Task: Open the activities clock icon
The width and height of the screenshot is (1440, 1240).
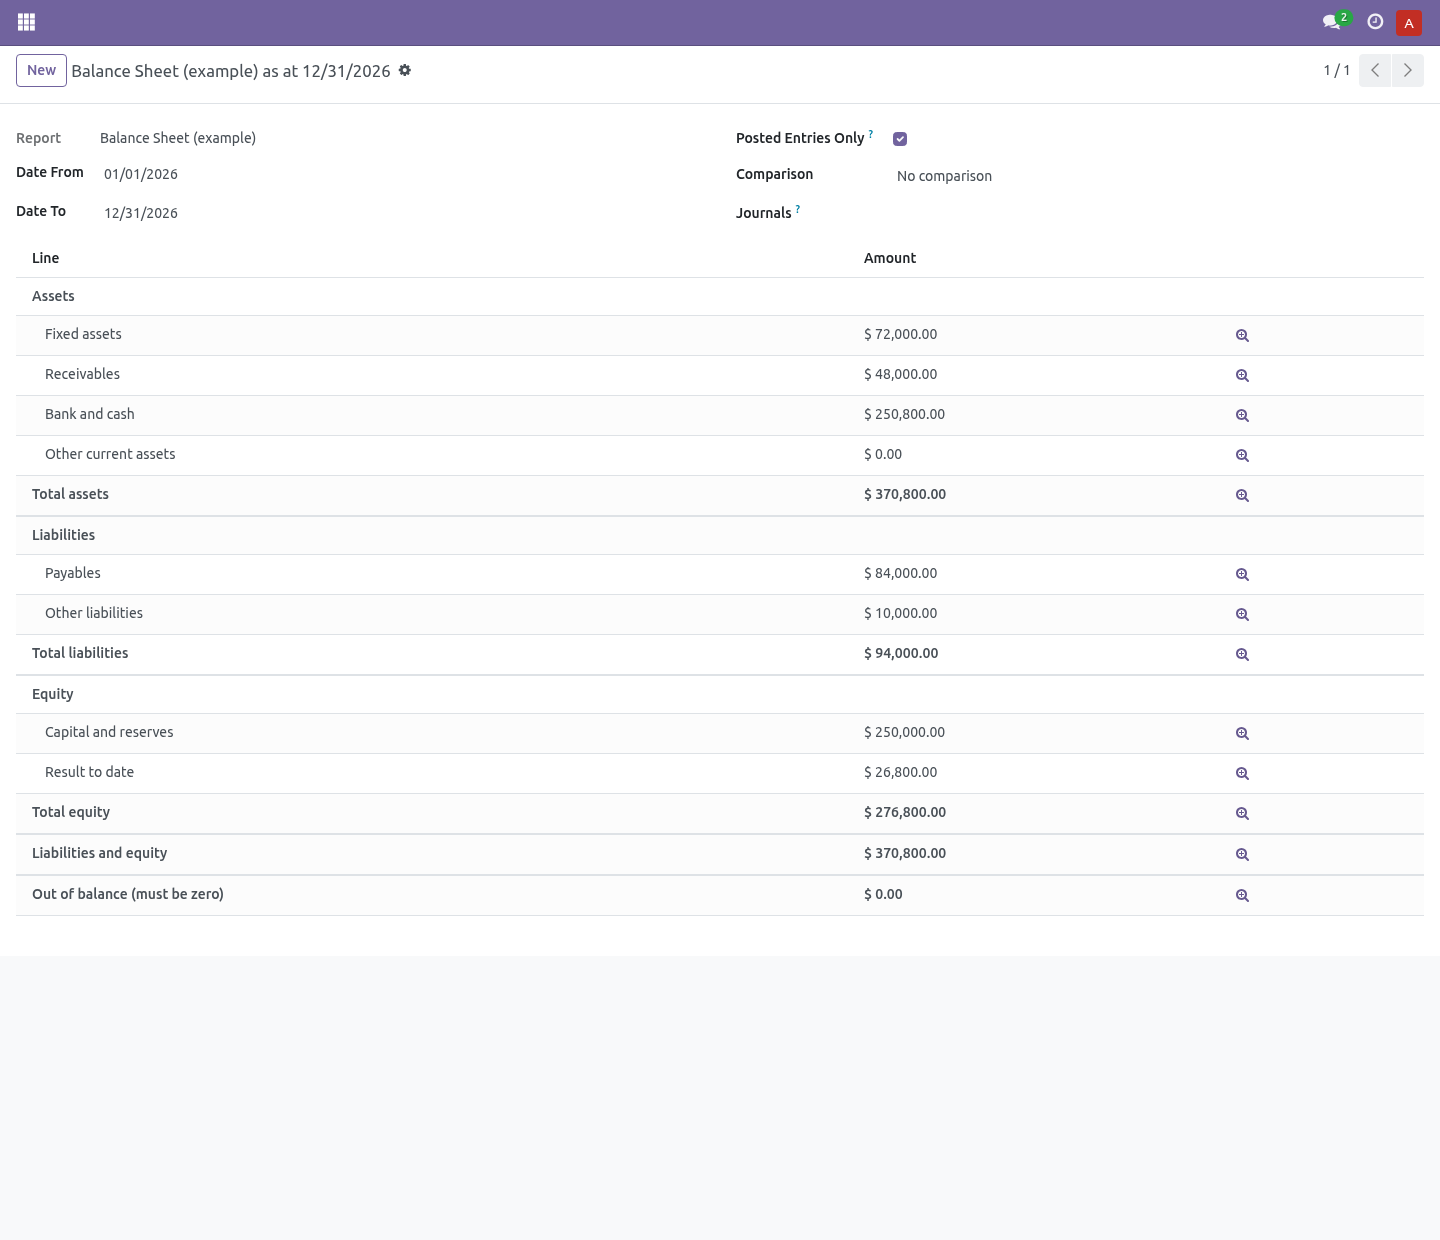Action: click(x=1375, y=22)
